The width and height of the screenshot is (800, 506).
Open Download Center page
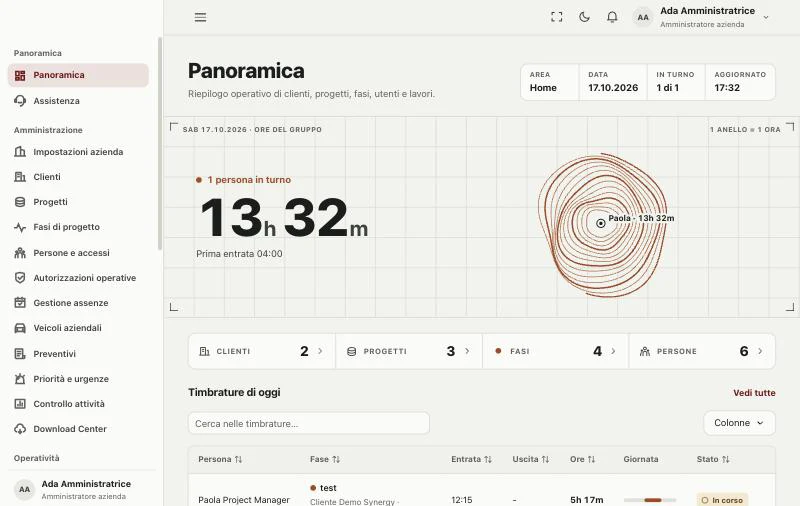coord(78,429)
